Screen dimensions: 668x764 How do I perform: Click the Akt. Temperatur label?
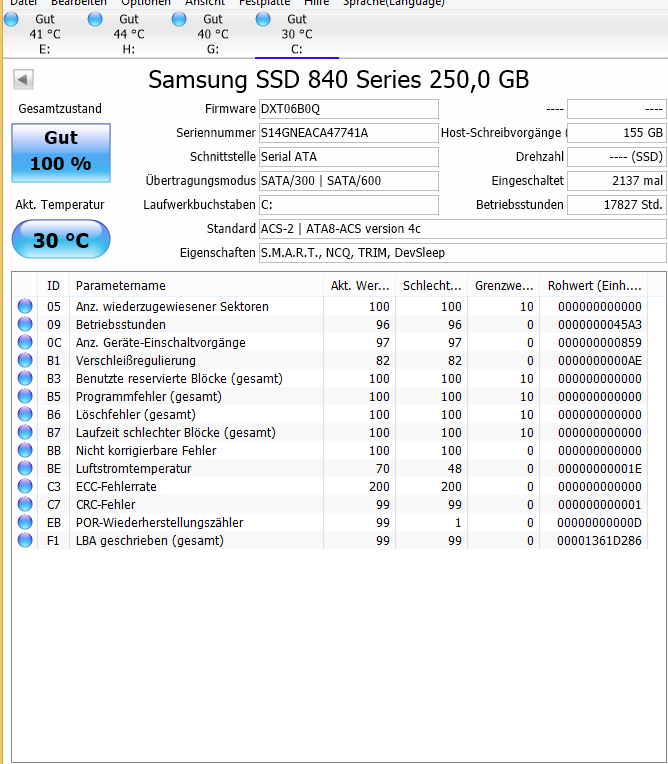point(59,205)
